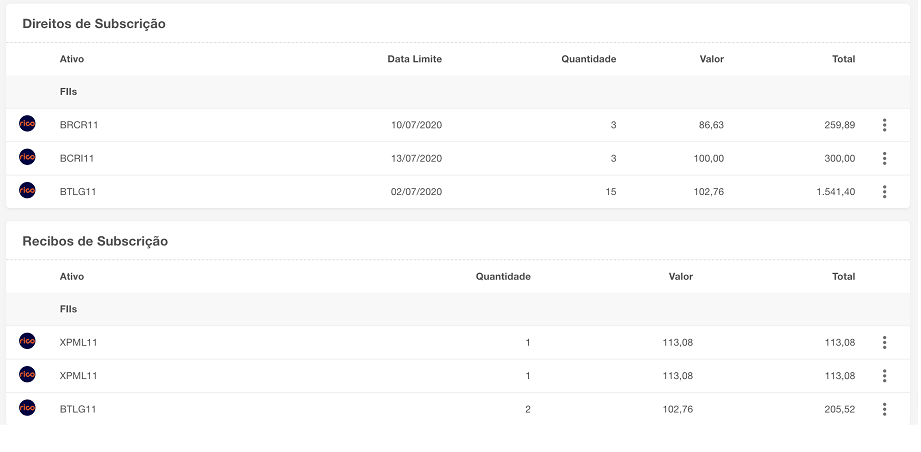Click the Direitos de Subscrição section title
The height and width of the screenshot is (452, 921).
point(94,23)
